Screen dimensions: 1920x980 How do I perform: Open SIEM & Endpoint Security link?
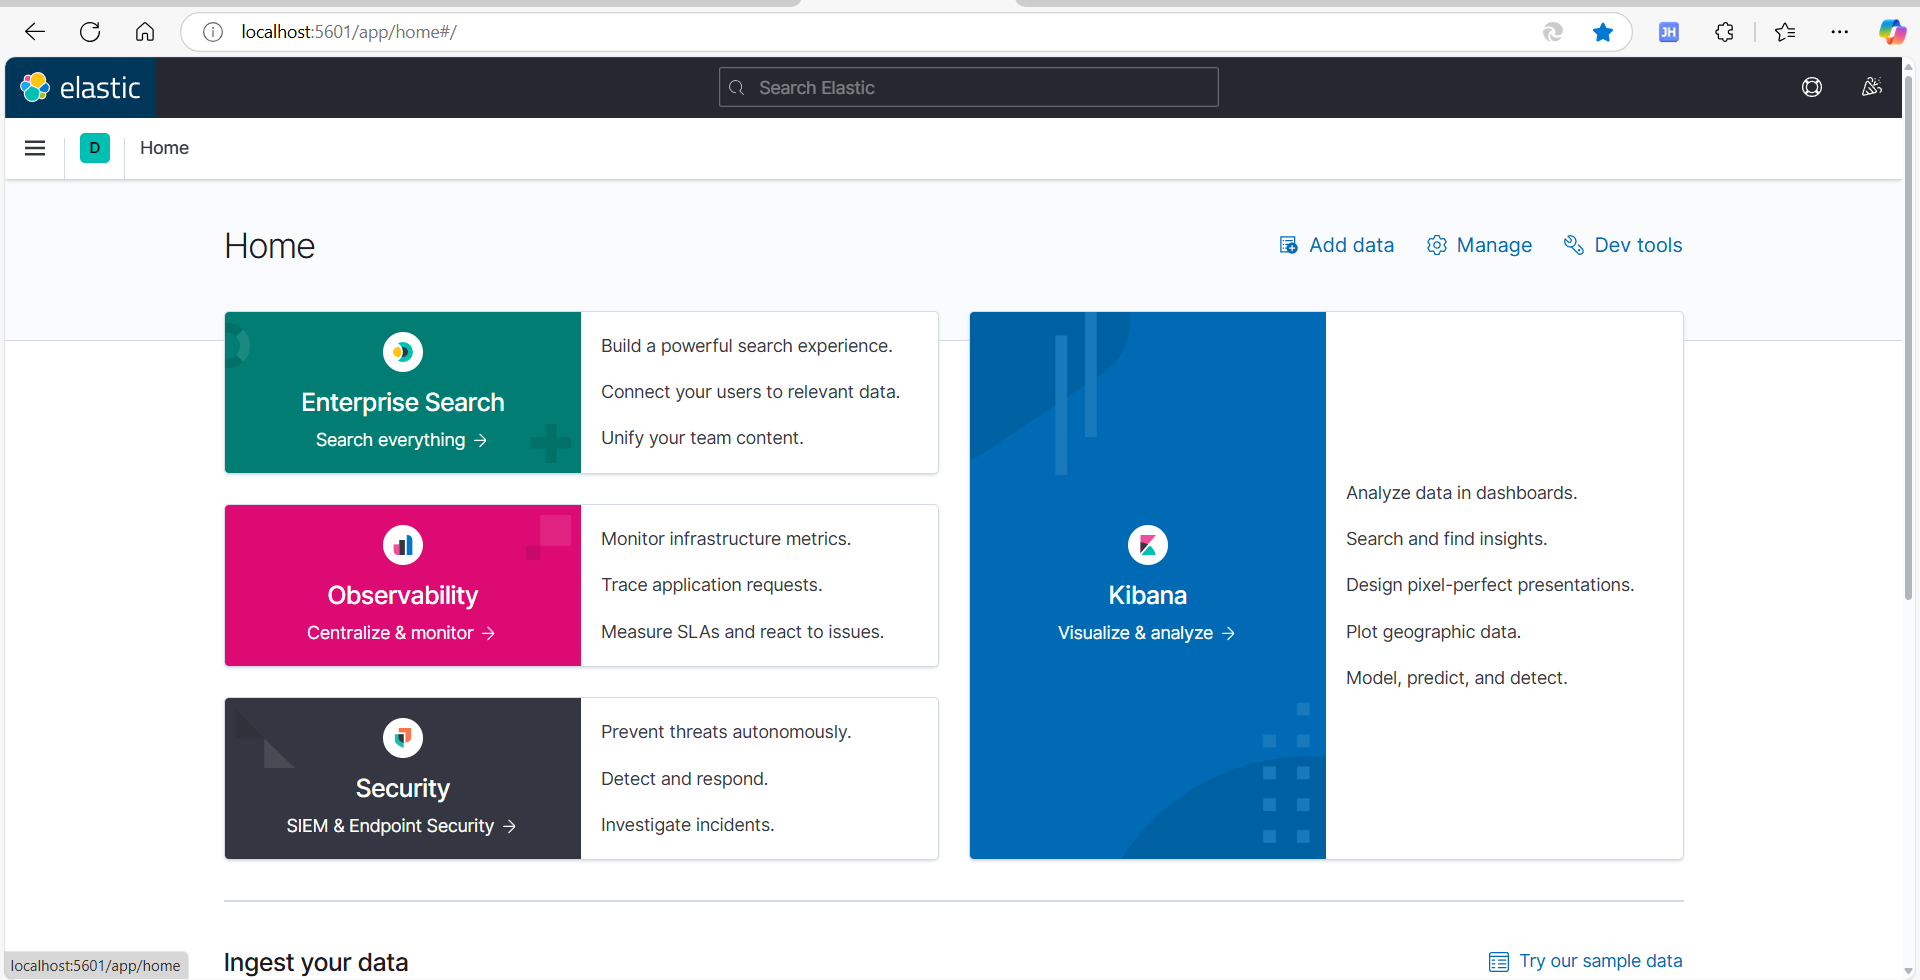click(402, 826)
